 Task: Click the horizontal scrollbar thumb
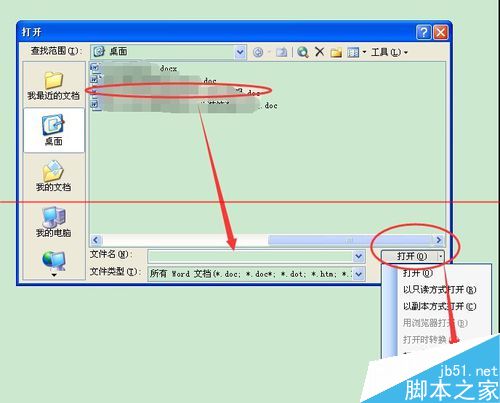click(350, 240)
